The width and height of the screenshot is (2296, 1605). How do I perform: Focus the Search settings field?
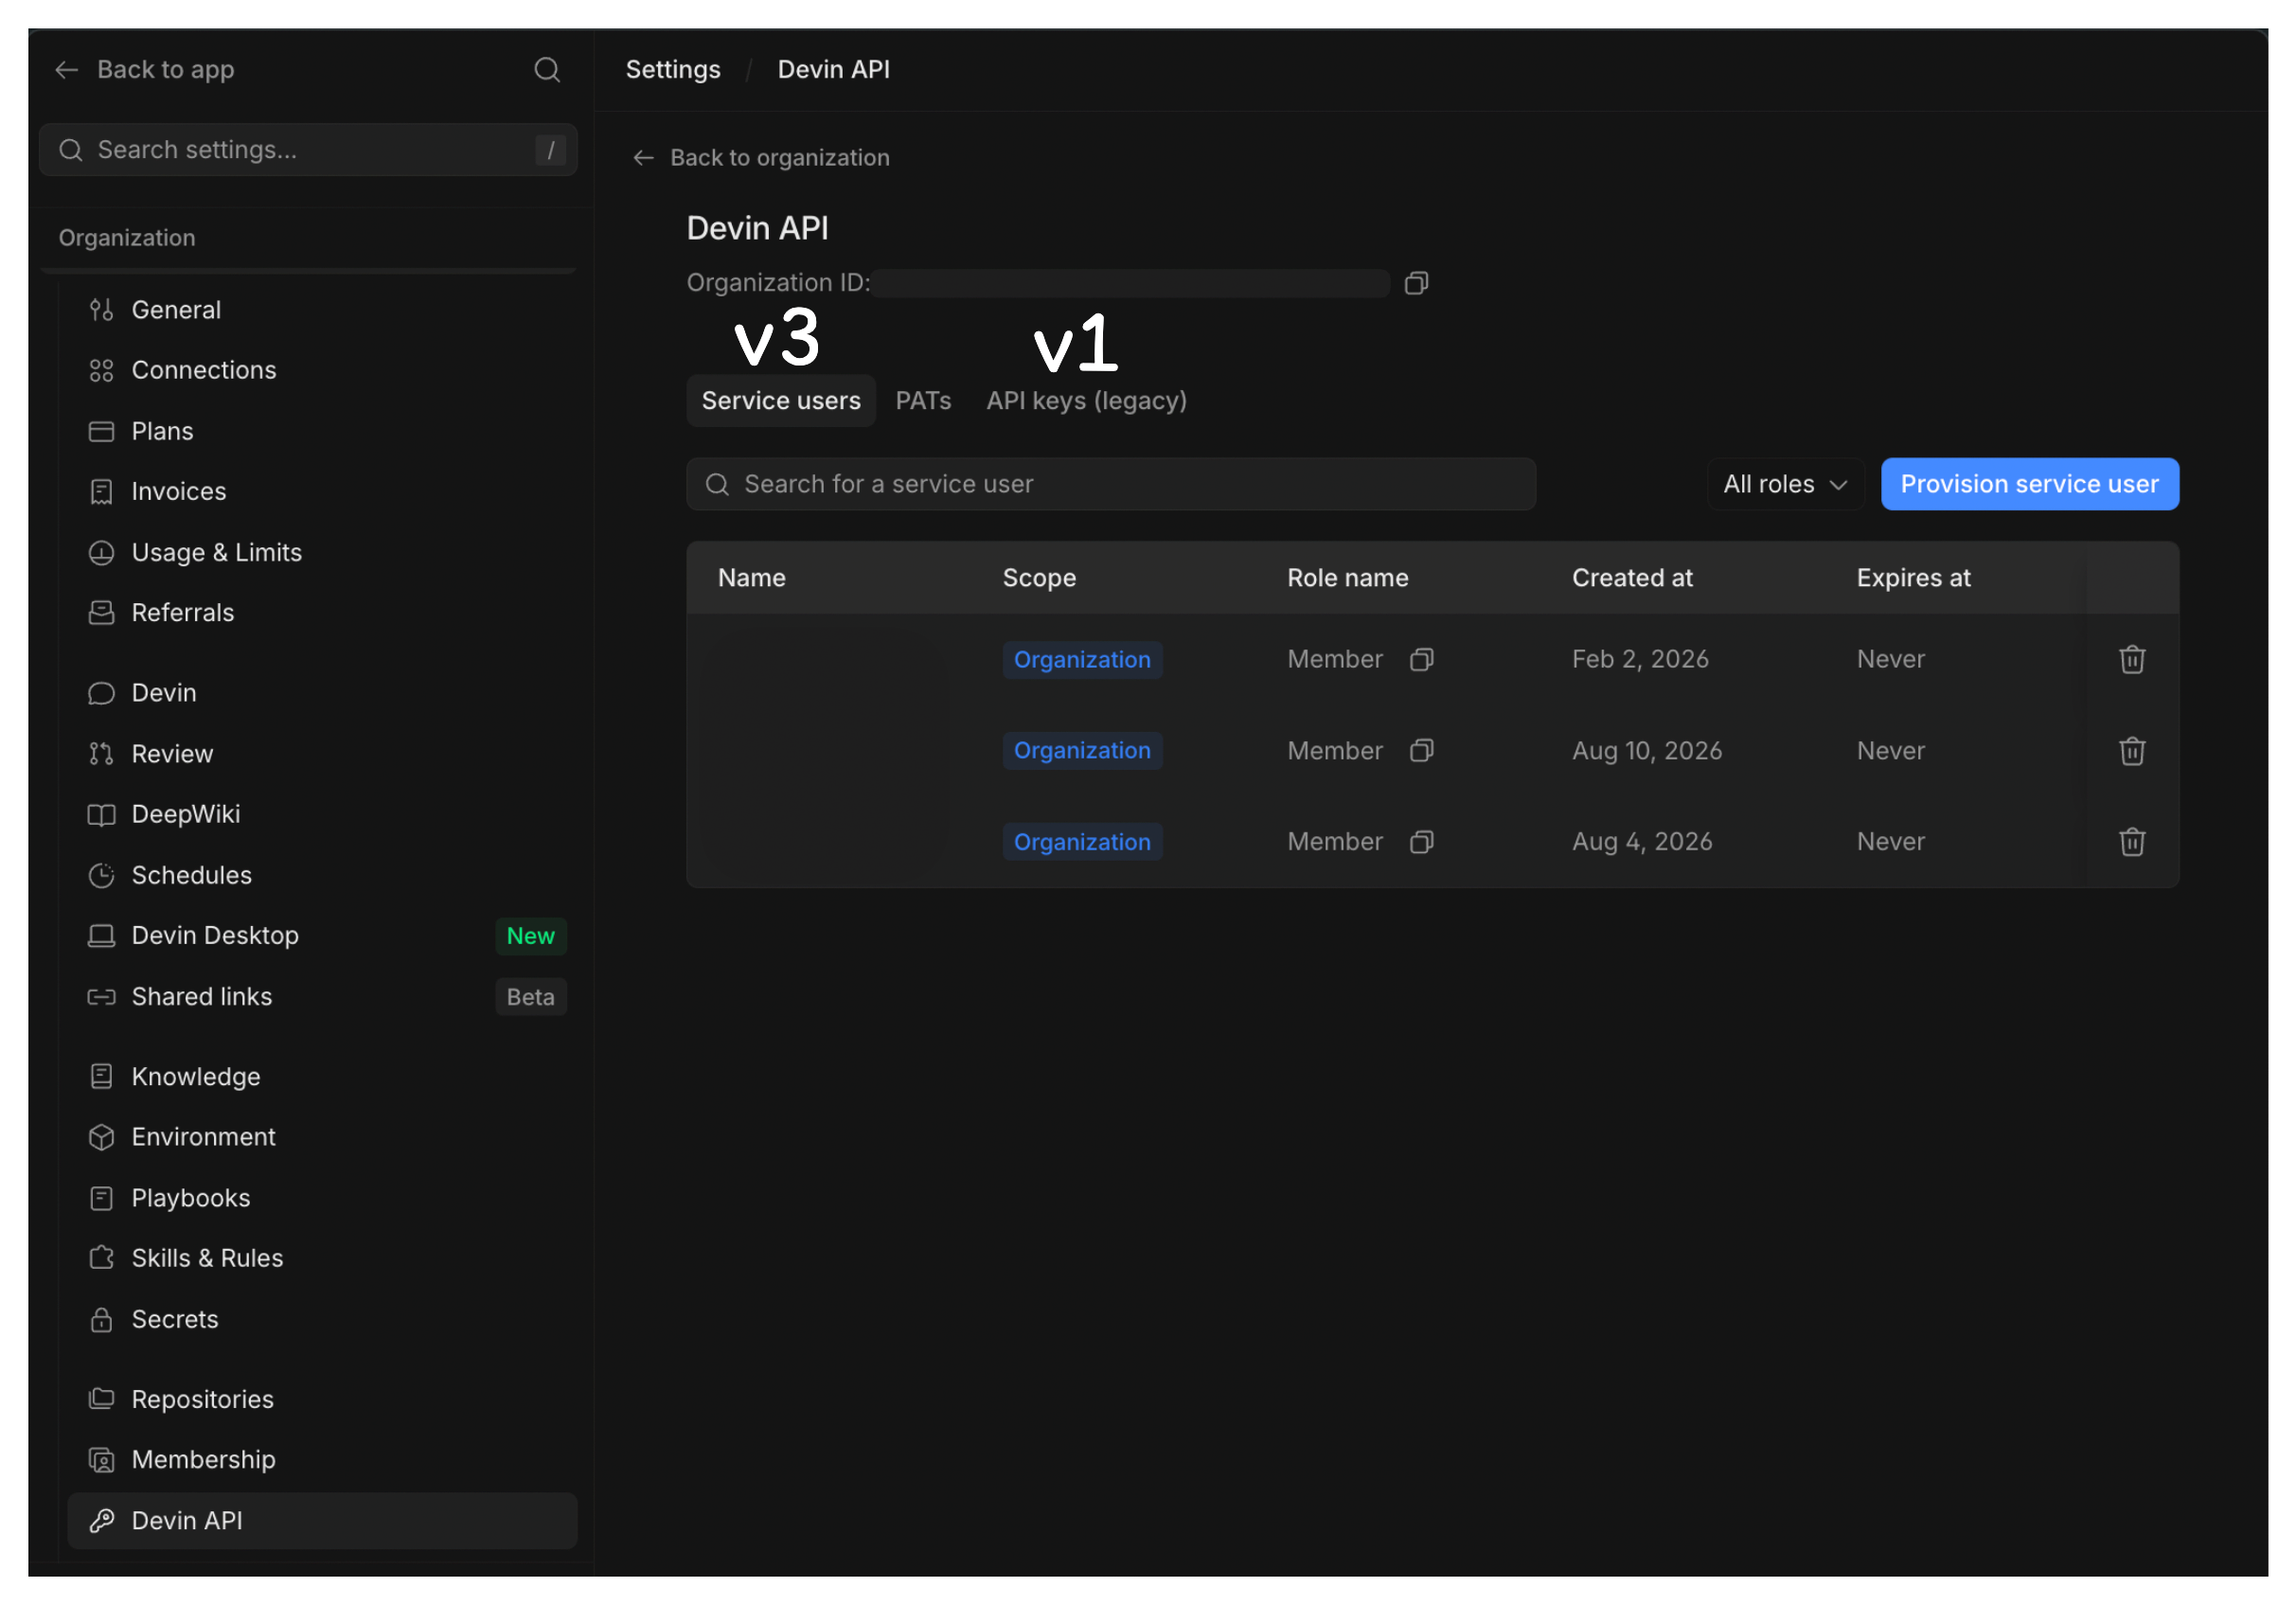point(309,150)
